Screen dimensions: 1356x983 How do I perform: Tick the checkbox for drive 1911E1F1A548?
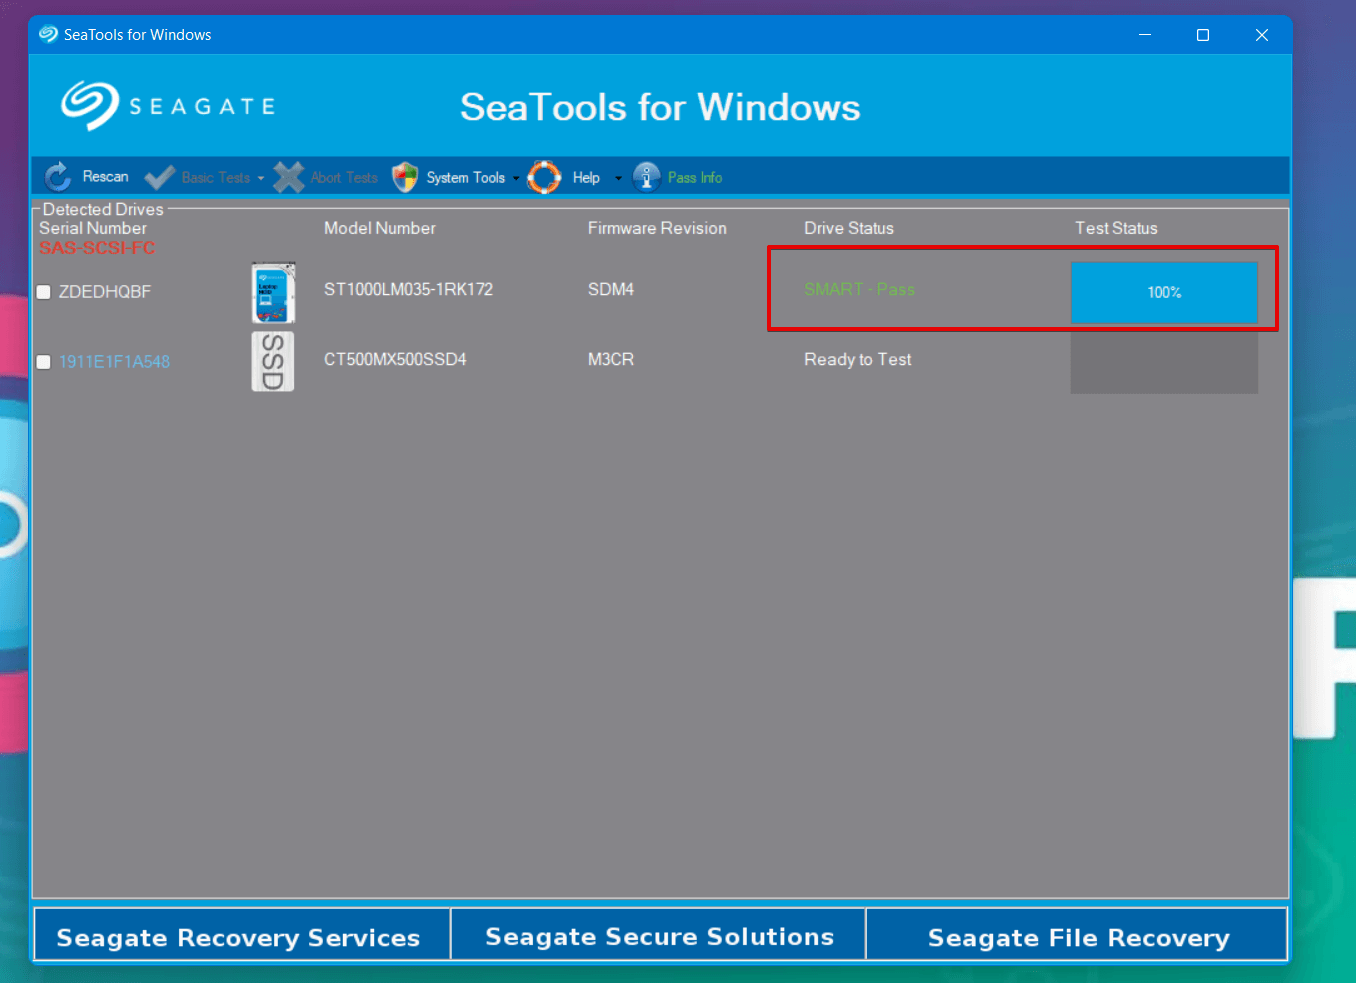coord(44,362)
